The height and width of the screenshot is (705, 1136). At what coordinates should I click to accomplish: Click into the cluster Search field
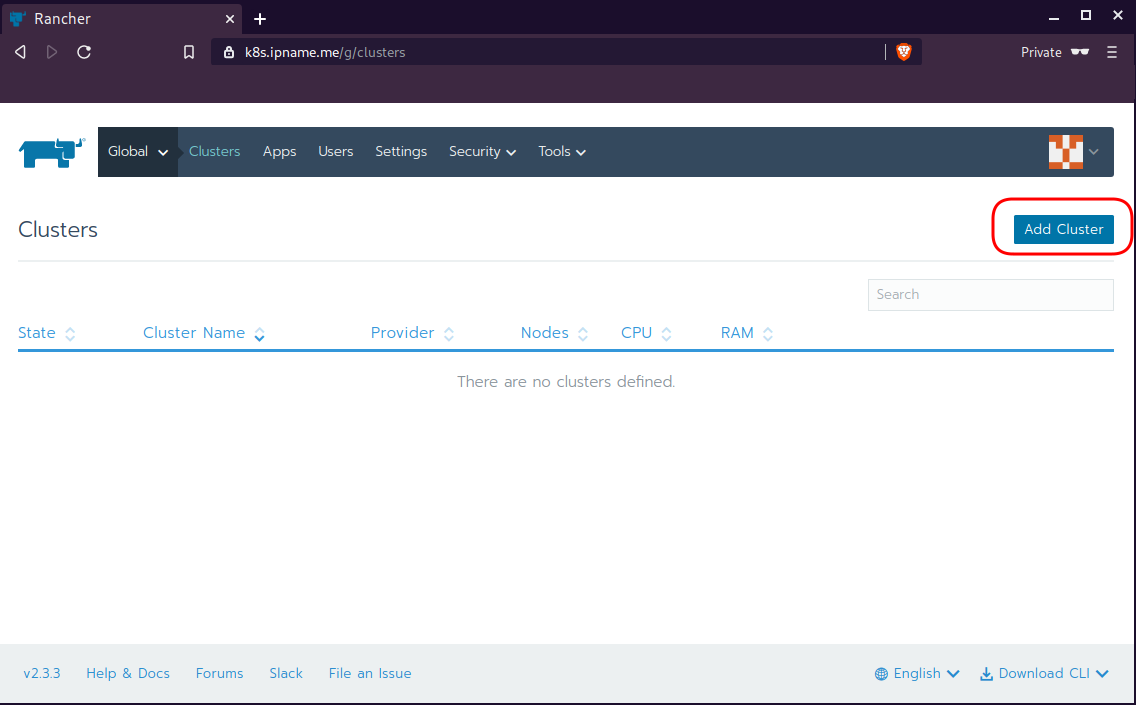(x=990, y=295)
